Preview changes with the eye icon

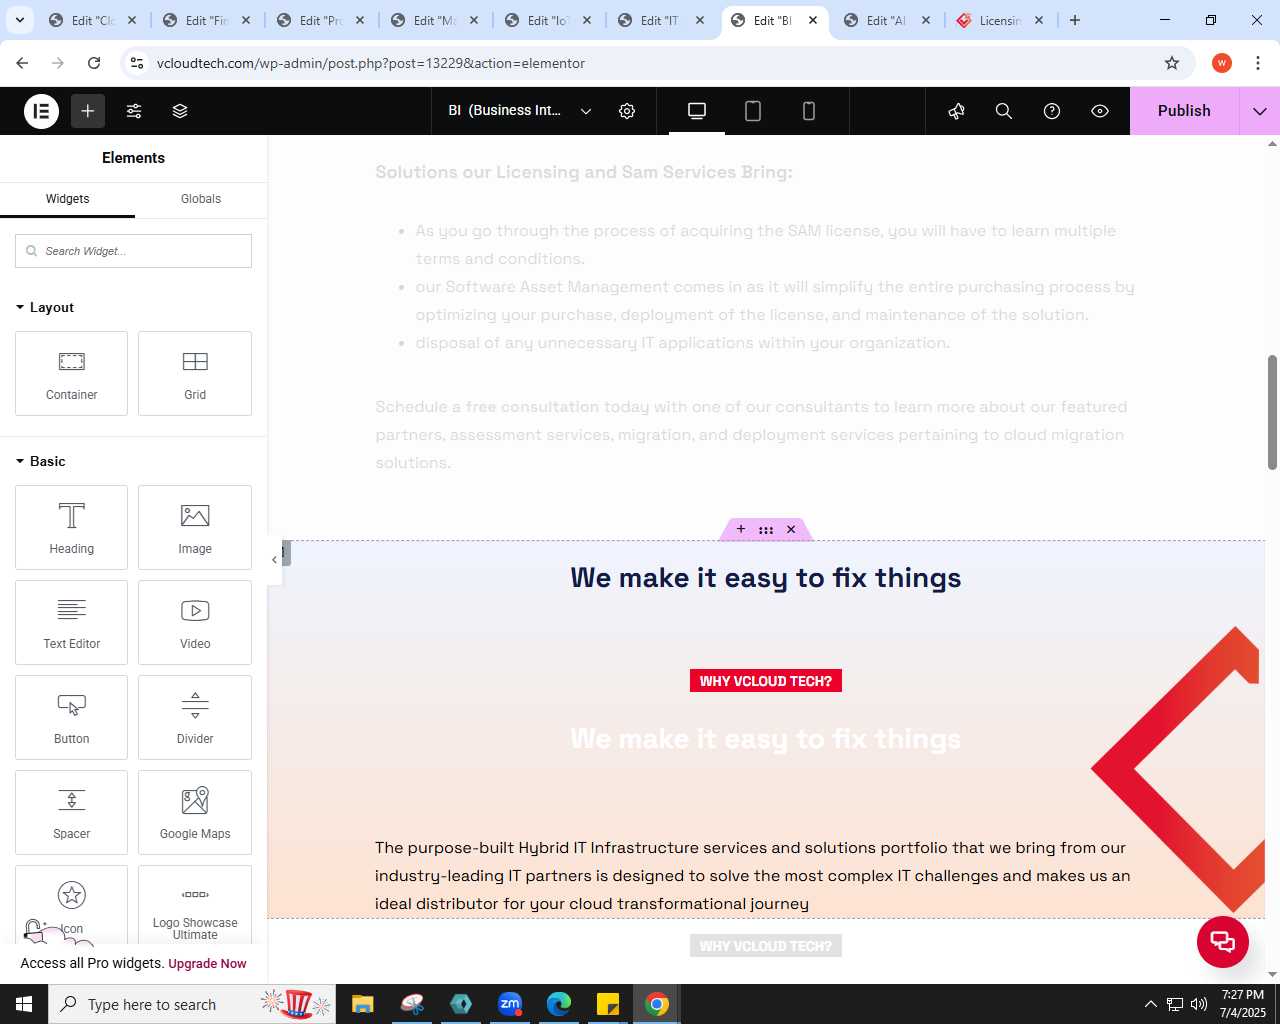pos(1100,111)
